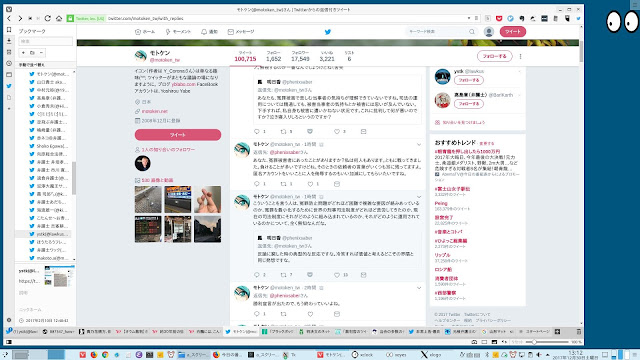Open the Window panel icon in sidebar
Viewport: 640px width, 360px height.
pos(9,75)
